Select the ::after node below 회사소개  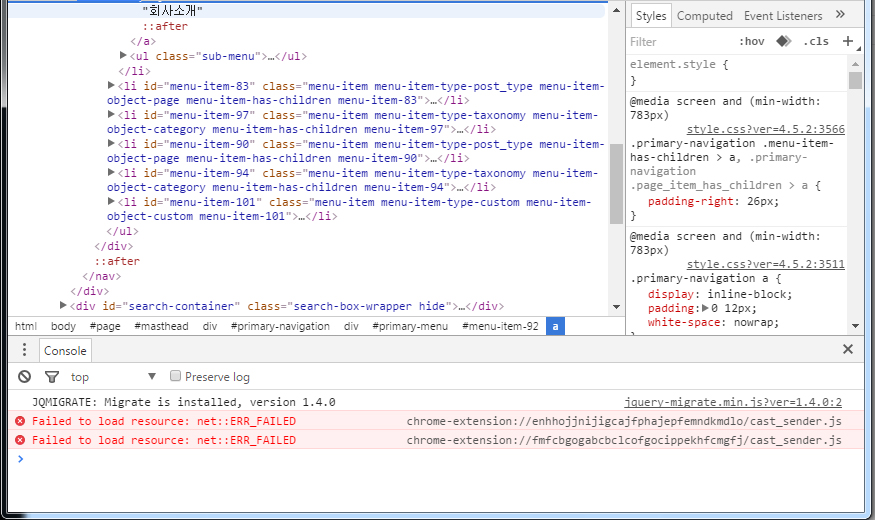(x=165, y=26)
